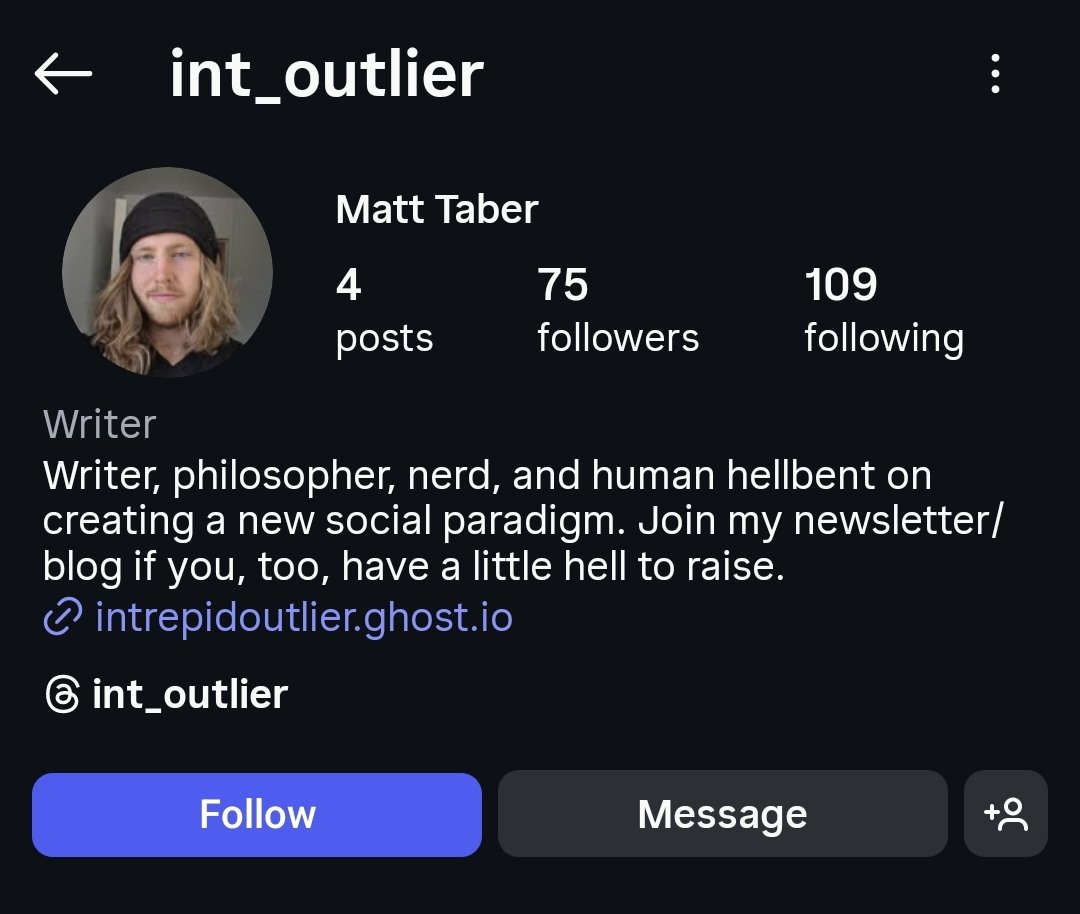Tap the number 4 above posts
The image size is (1080, 914).
tap(348, 285)
